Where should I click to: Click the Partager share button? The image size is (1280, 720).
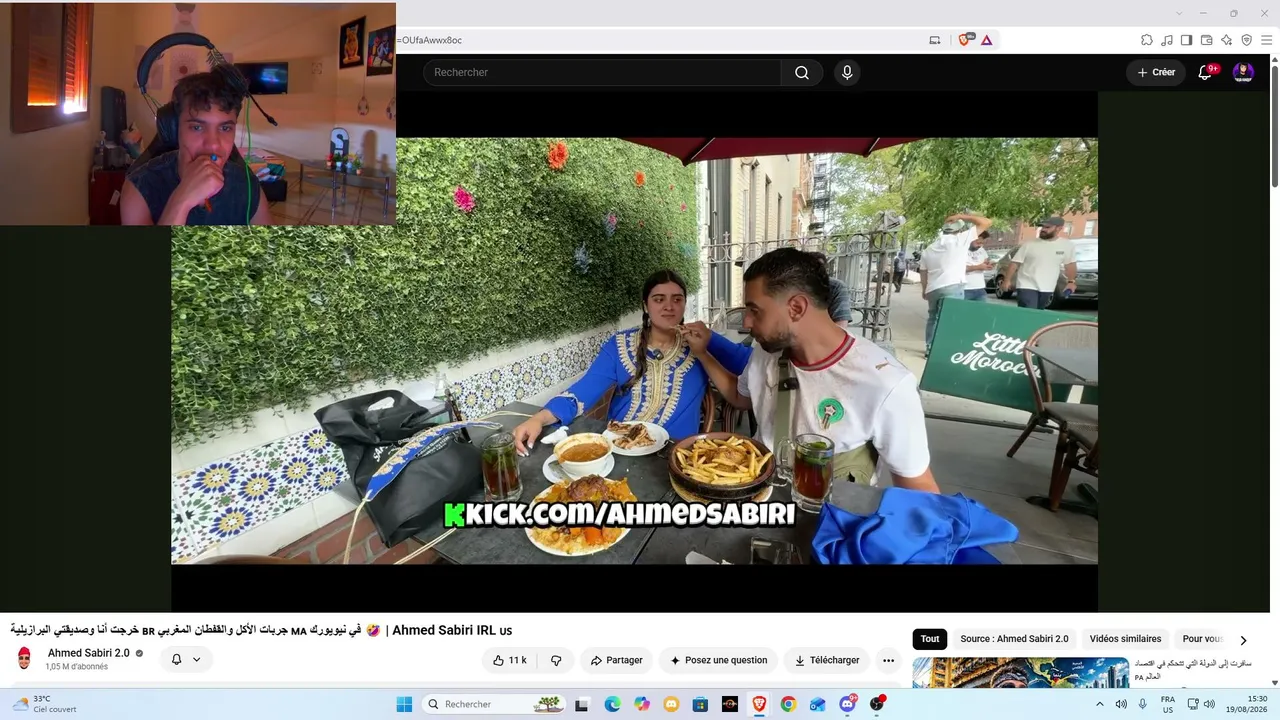pos(616,660)
